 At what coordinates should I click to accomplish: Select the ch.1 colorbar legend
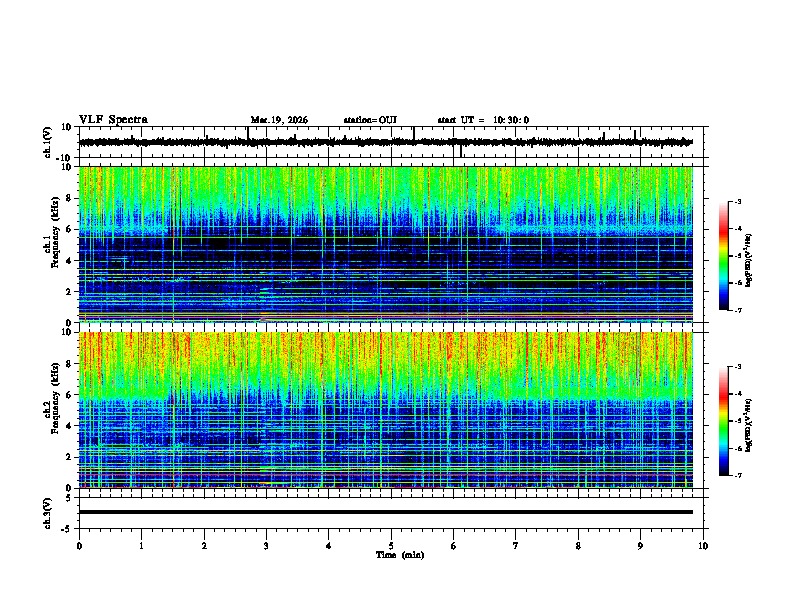click(724, 256)
